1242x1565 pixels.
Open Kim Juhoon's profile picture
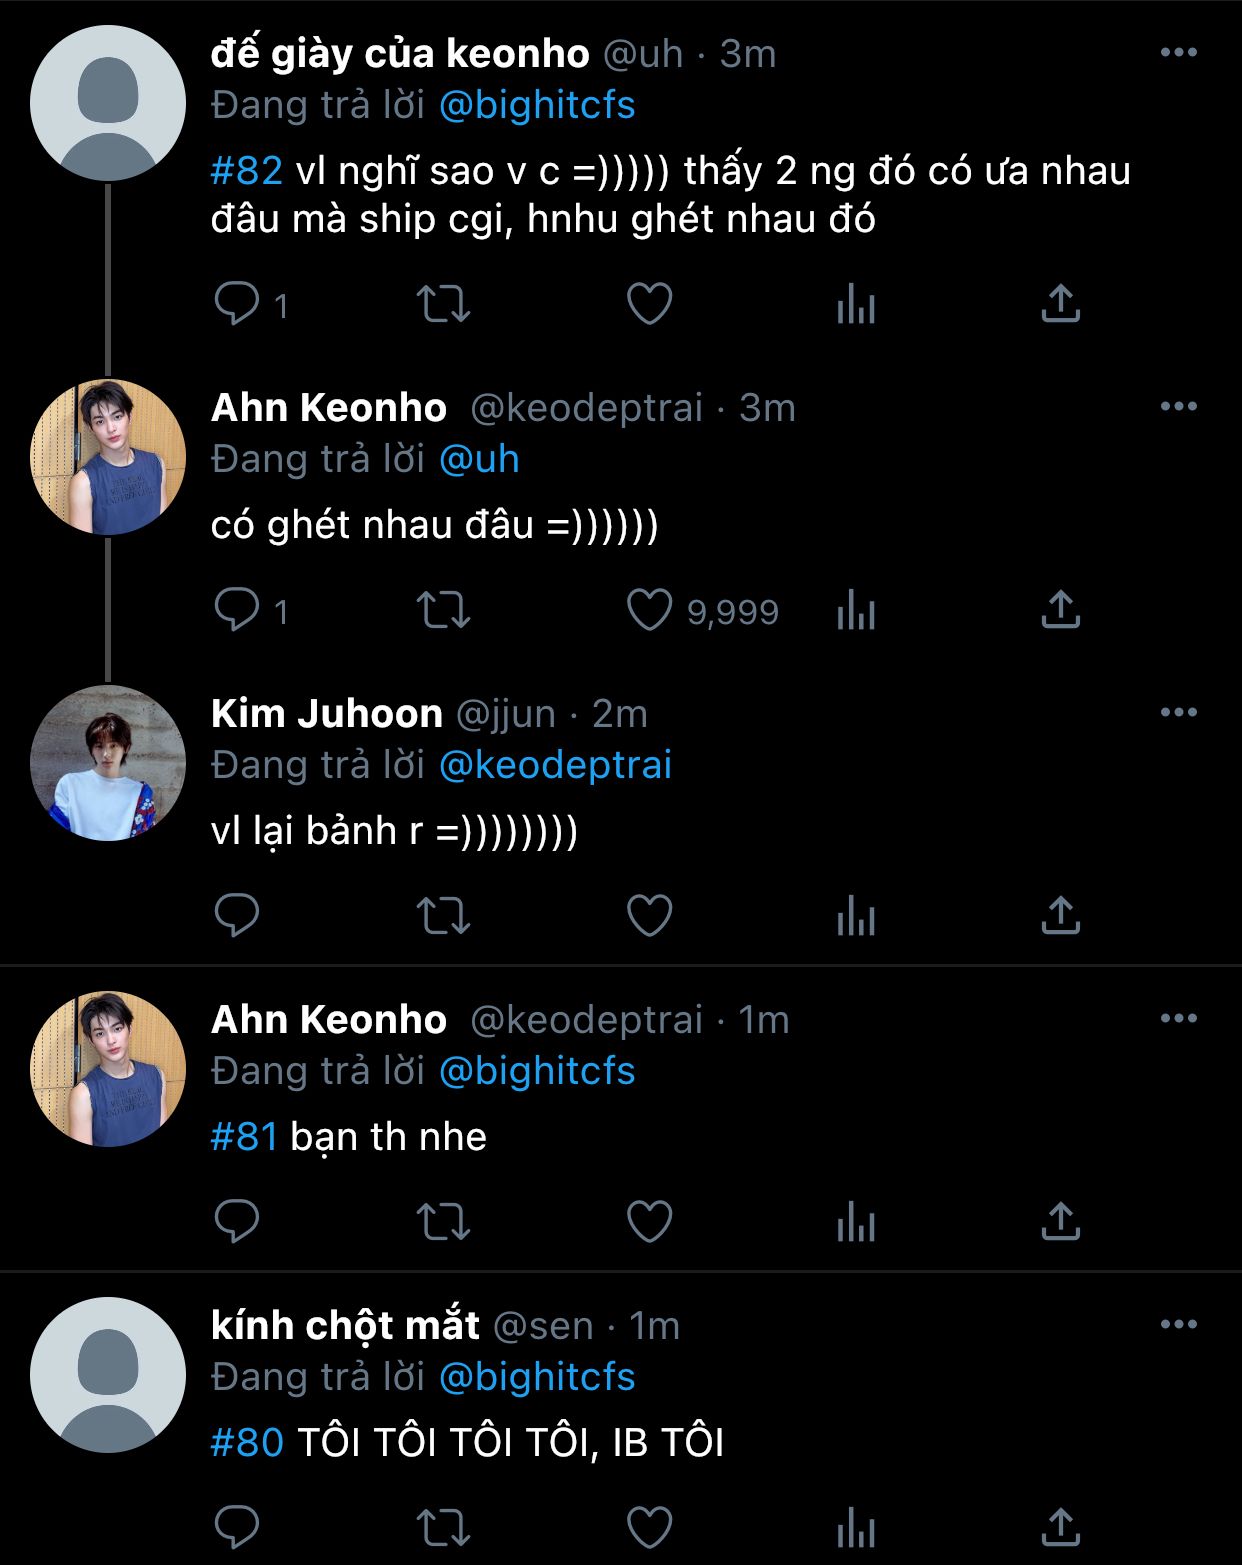tap(108, 763)
